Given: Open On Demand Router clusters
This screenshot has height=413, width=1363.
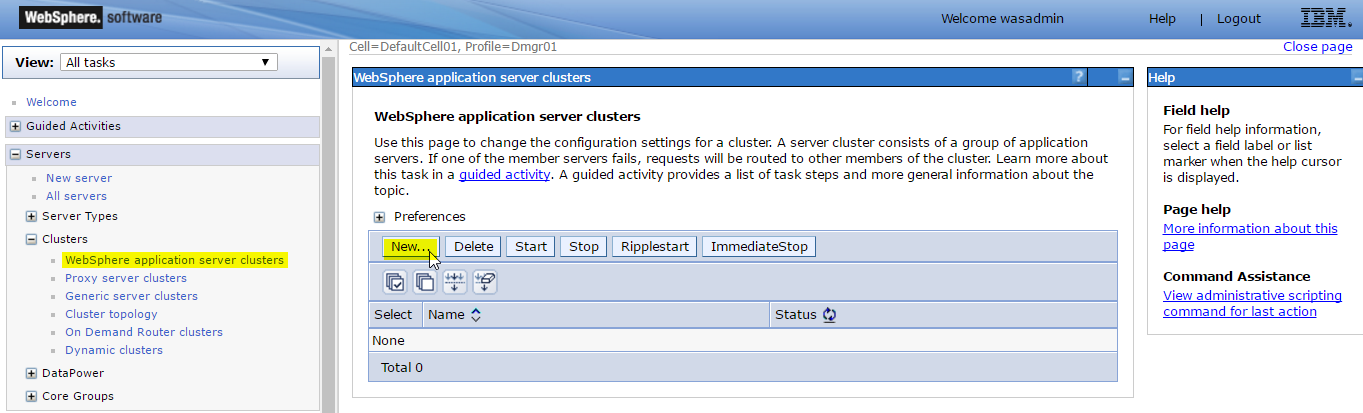Looking at the screenshot, I should 144,332.
